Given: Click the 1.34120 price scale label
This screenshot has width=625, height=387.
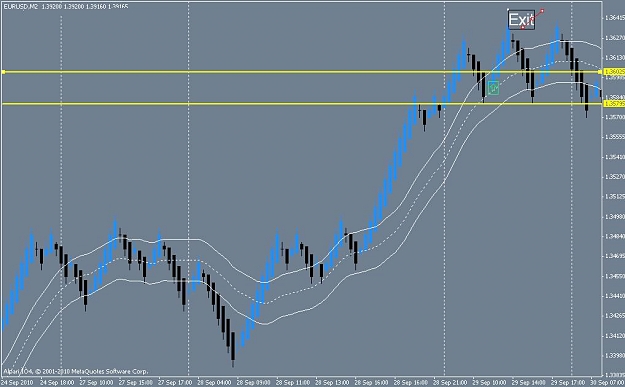Looking at the screenshot, I should click(x=615, y=336).
